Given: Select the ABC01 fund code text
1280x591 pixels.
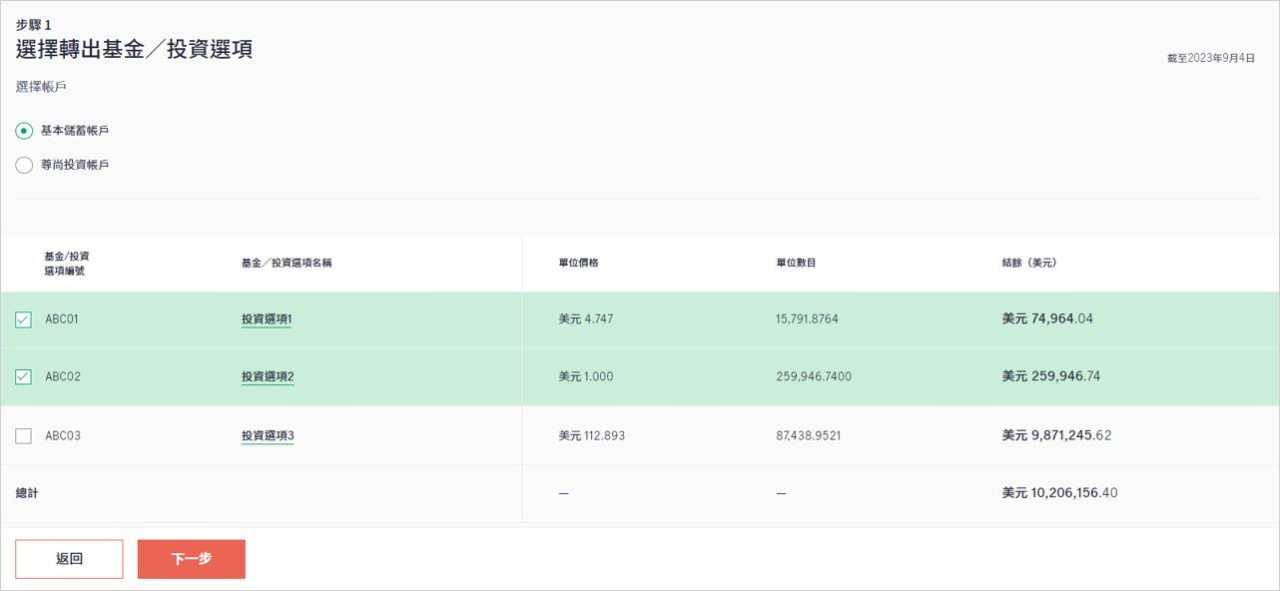Looking at the screenshot, I should (62, 320).
